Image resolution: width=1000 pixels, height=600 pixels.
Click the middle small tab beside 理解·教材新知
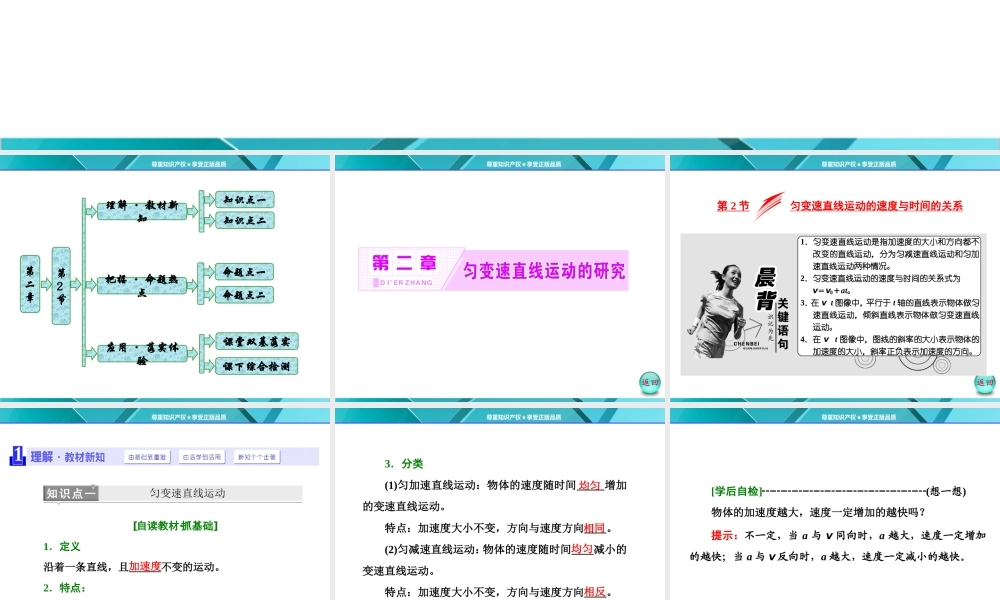202,457
